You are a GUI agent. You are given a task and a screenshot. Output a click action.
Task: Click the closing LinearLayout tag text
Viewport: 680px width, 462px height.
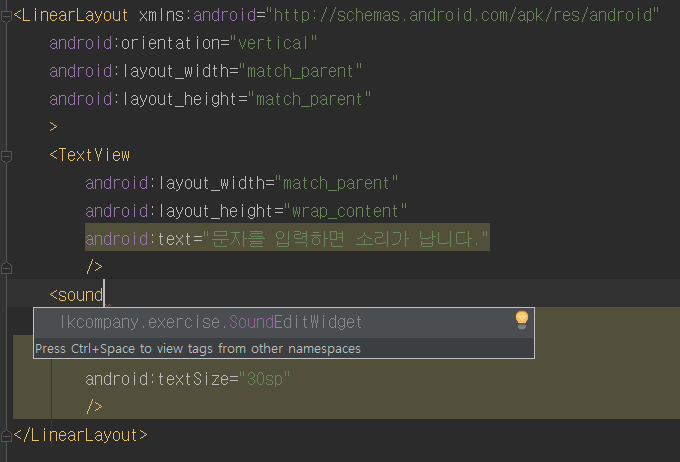81,435
